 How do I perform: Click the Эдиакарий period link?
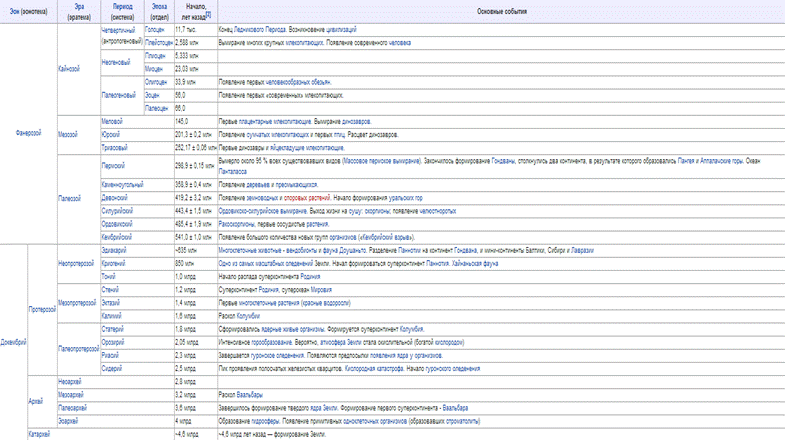pos(114,250)
